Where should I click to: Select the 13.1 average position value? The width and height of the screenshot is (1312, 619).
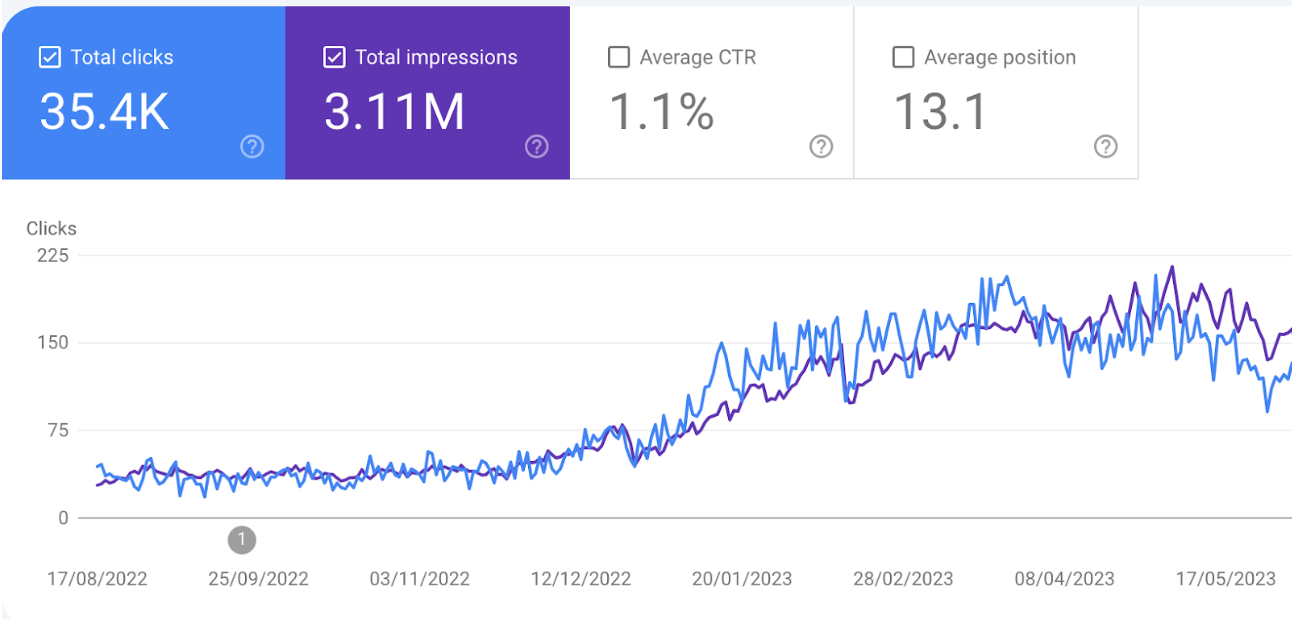pyautogui.click(x=939, y=110)
